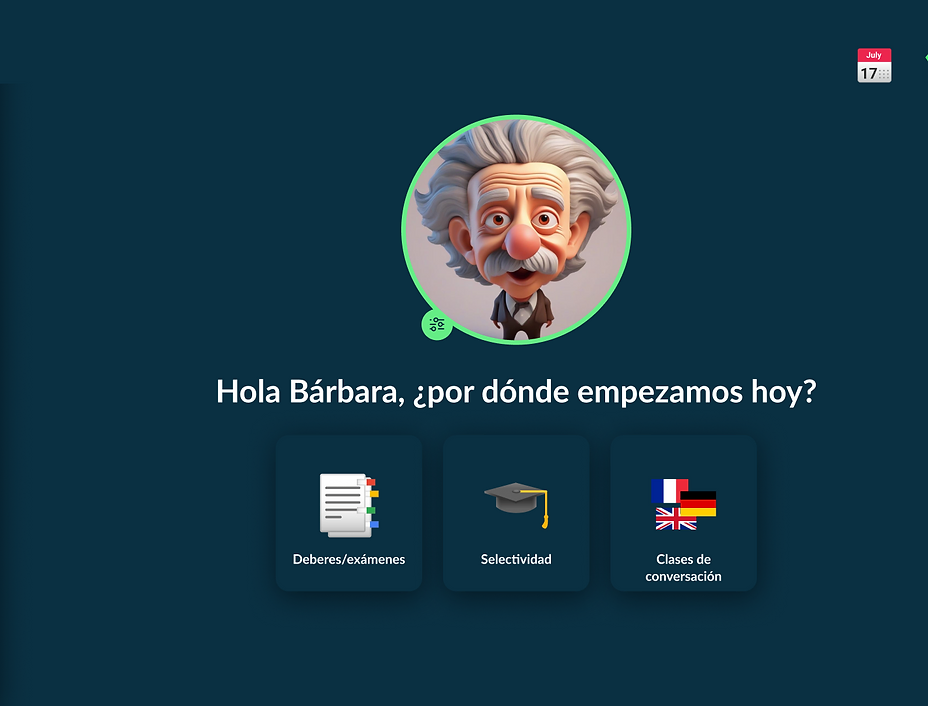
Task: Open the July 17 calendar icon
Action: point(874,66)
